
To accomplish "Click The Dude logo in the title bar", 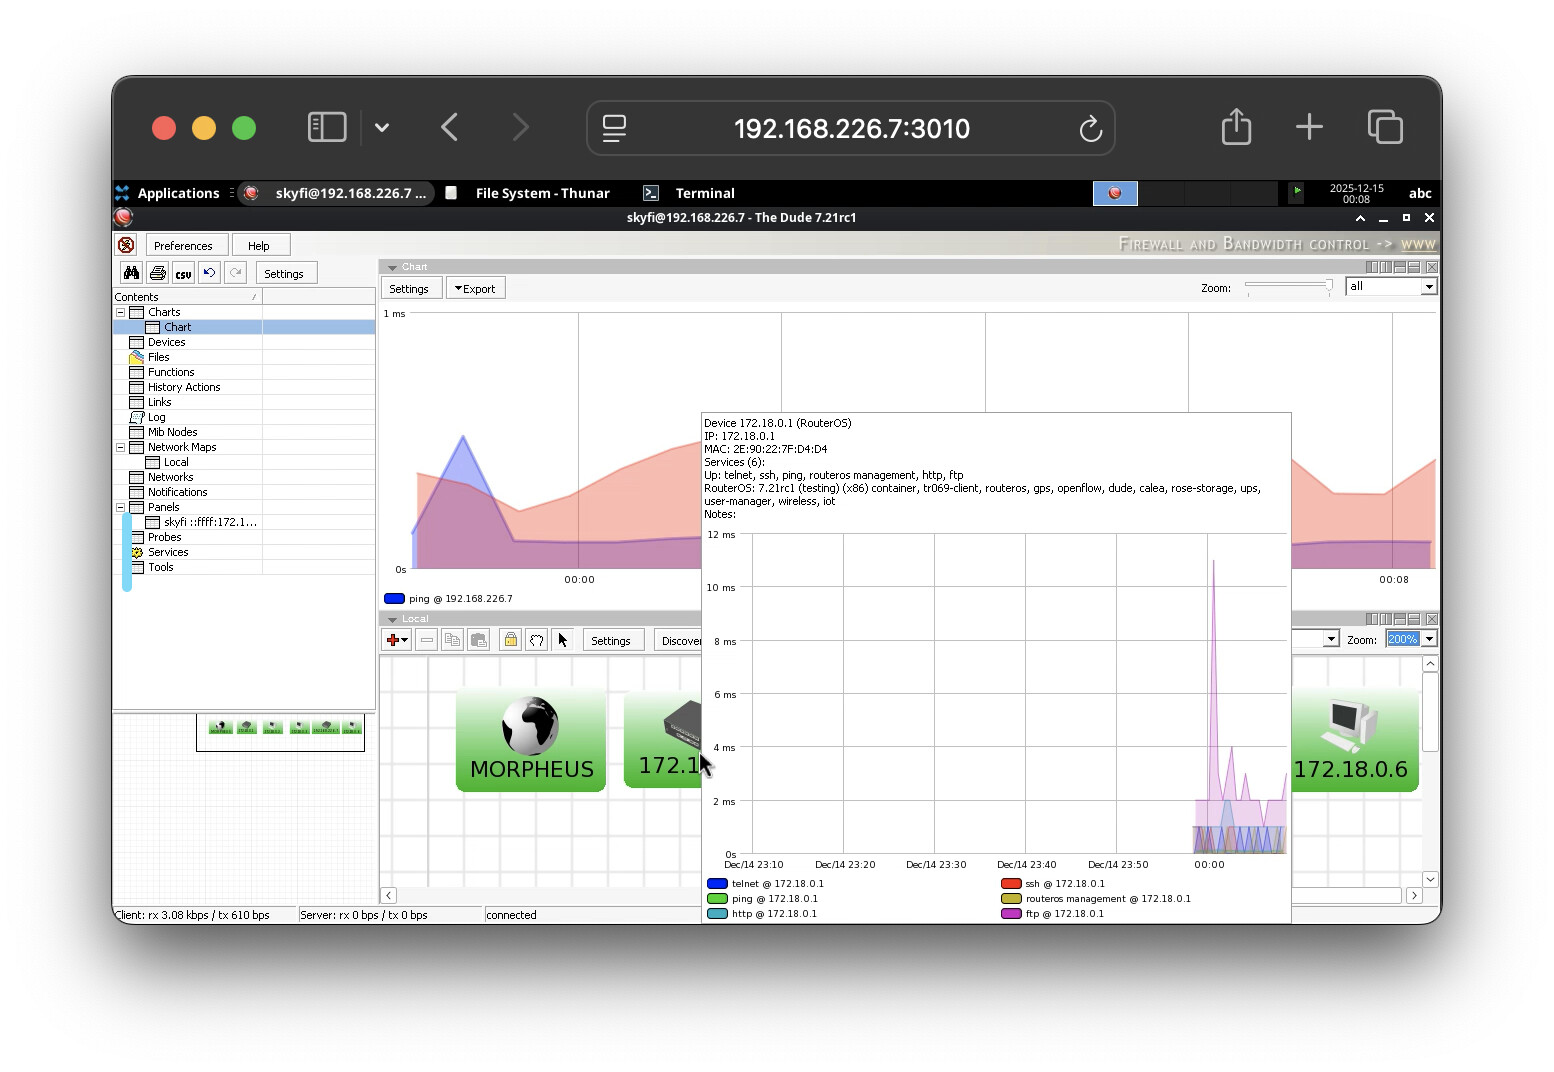I will coord(123,217).
